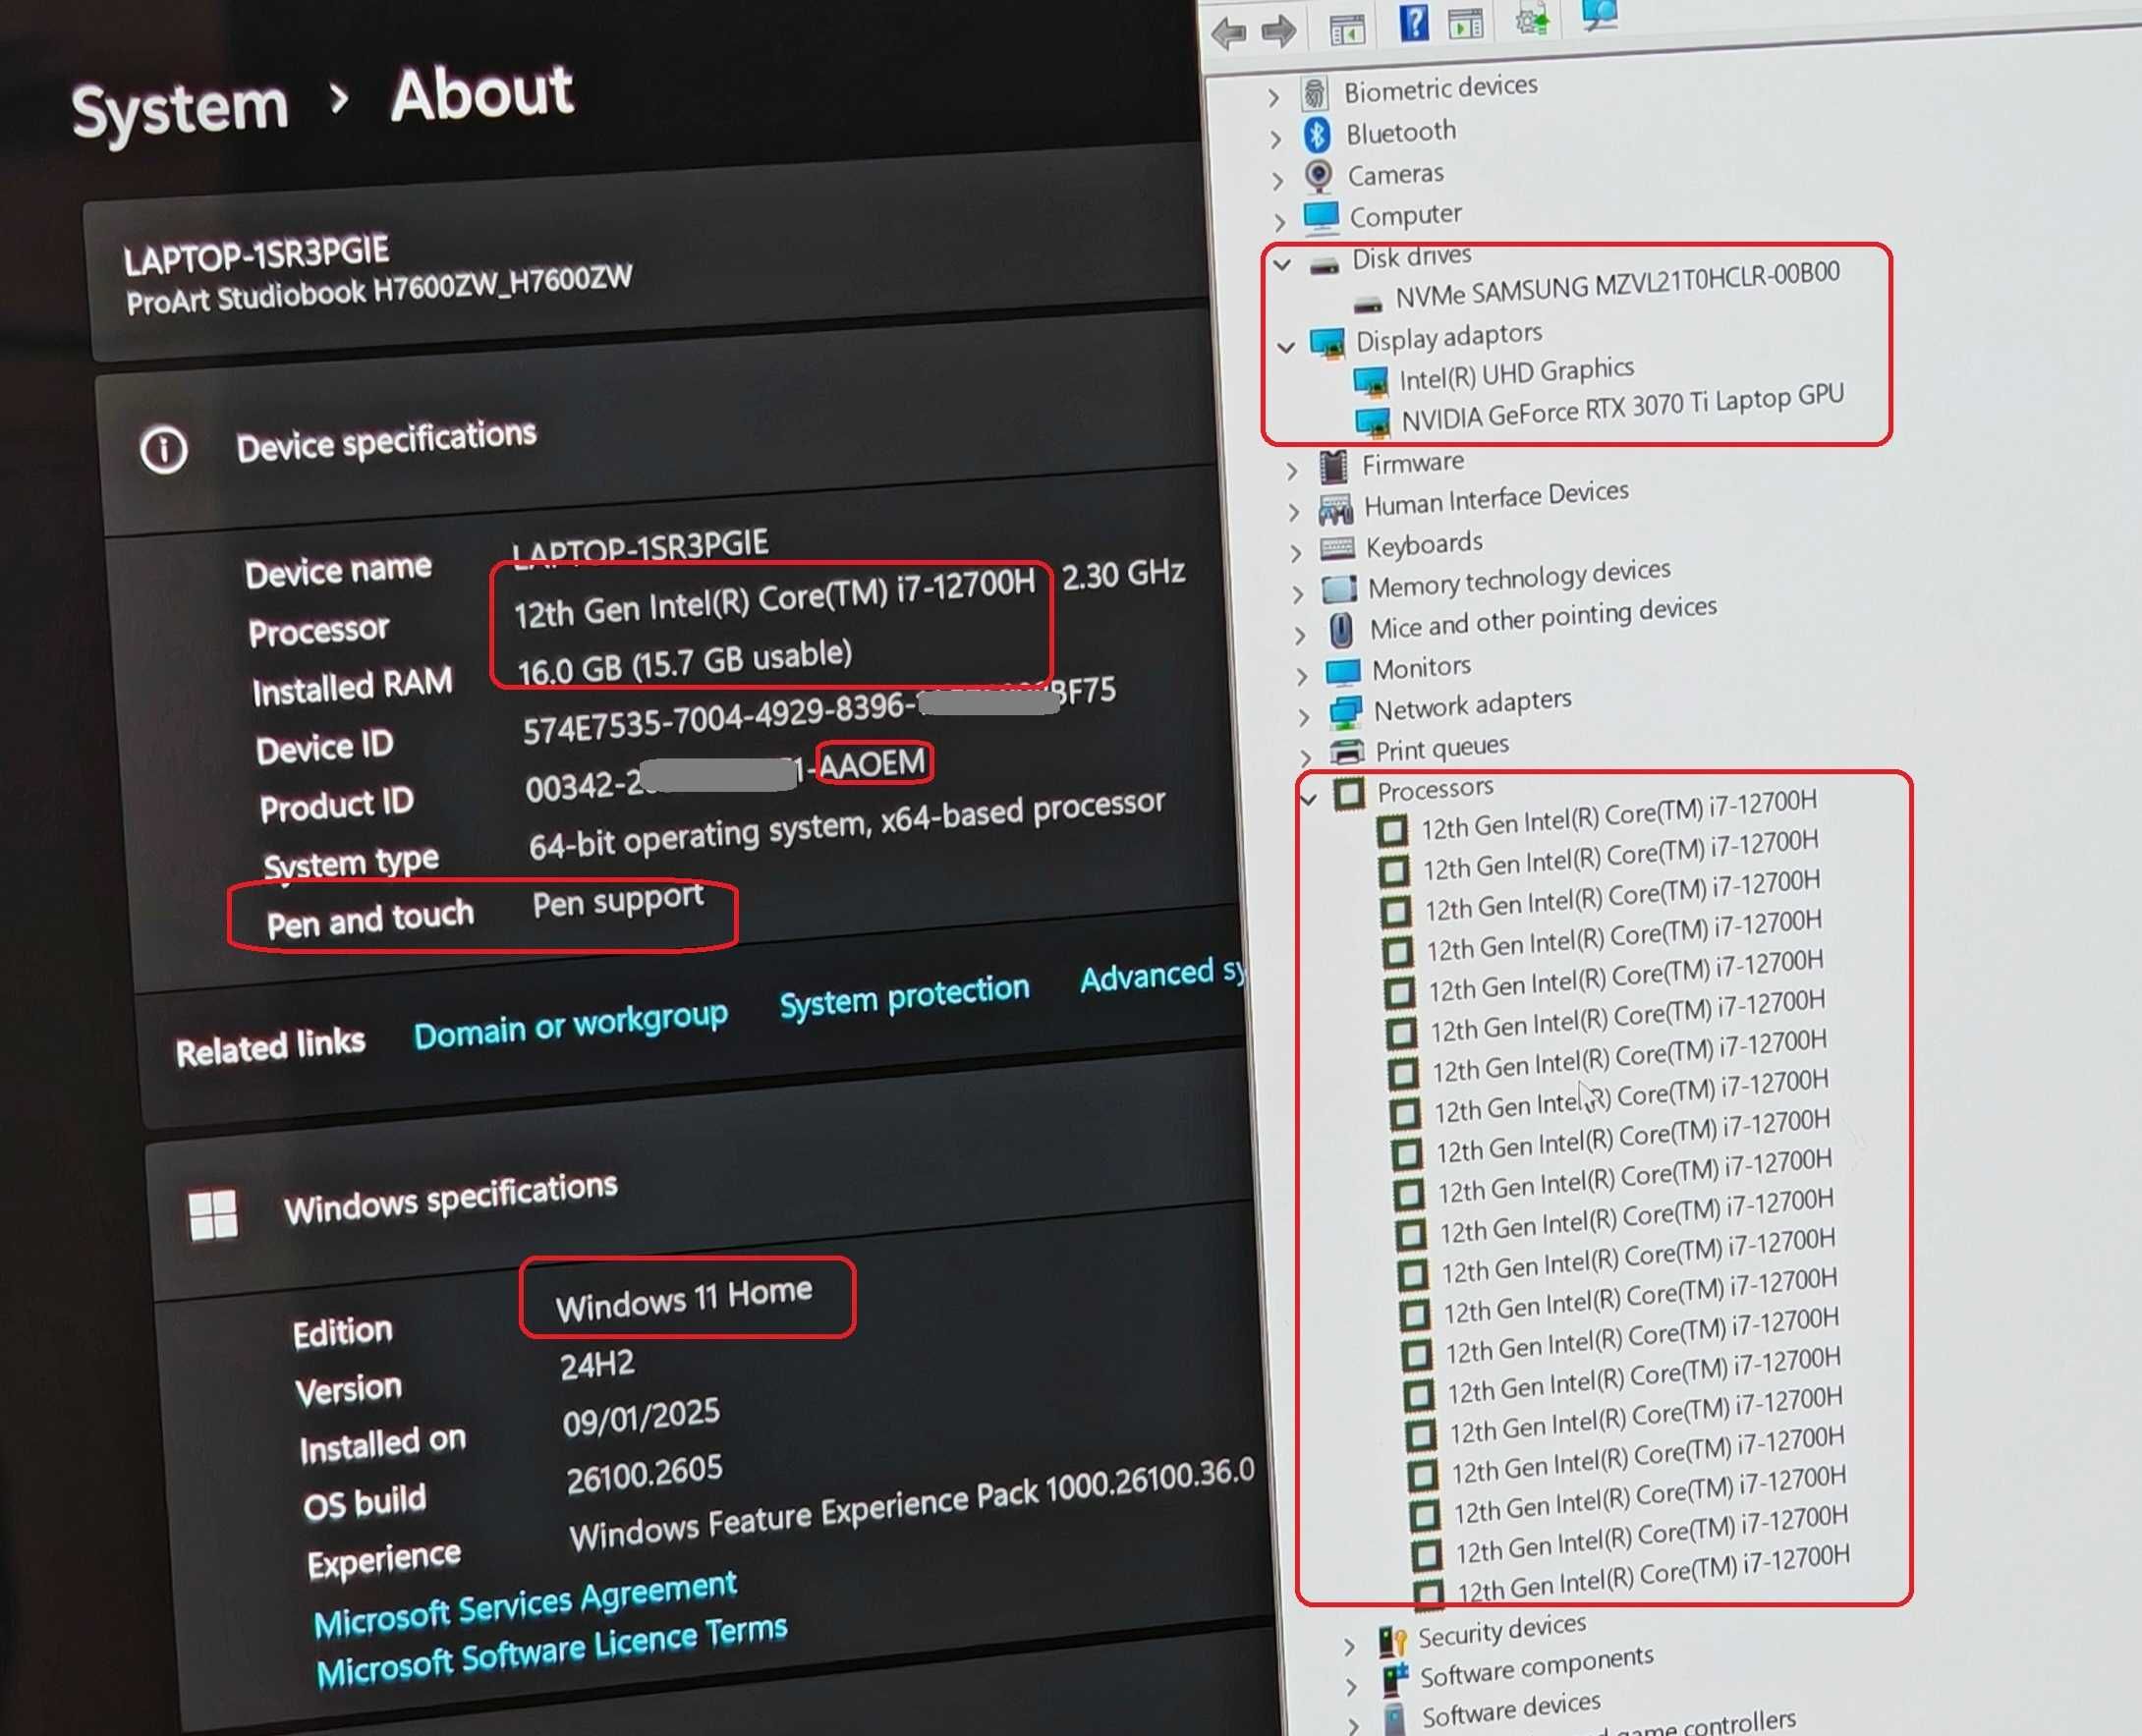Open the Domain or workgroup link
Image resolution: width=2142 pixels, height=1736 pixels.
(x=571, y=1026)
